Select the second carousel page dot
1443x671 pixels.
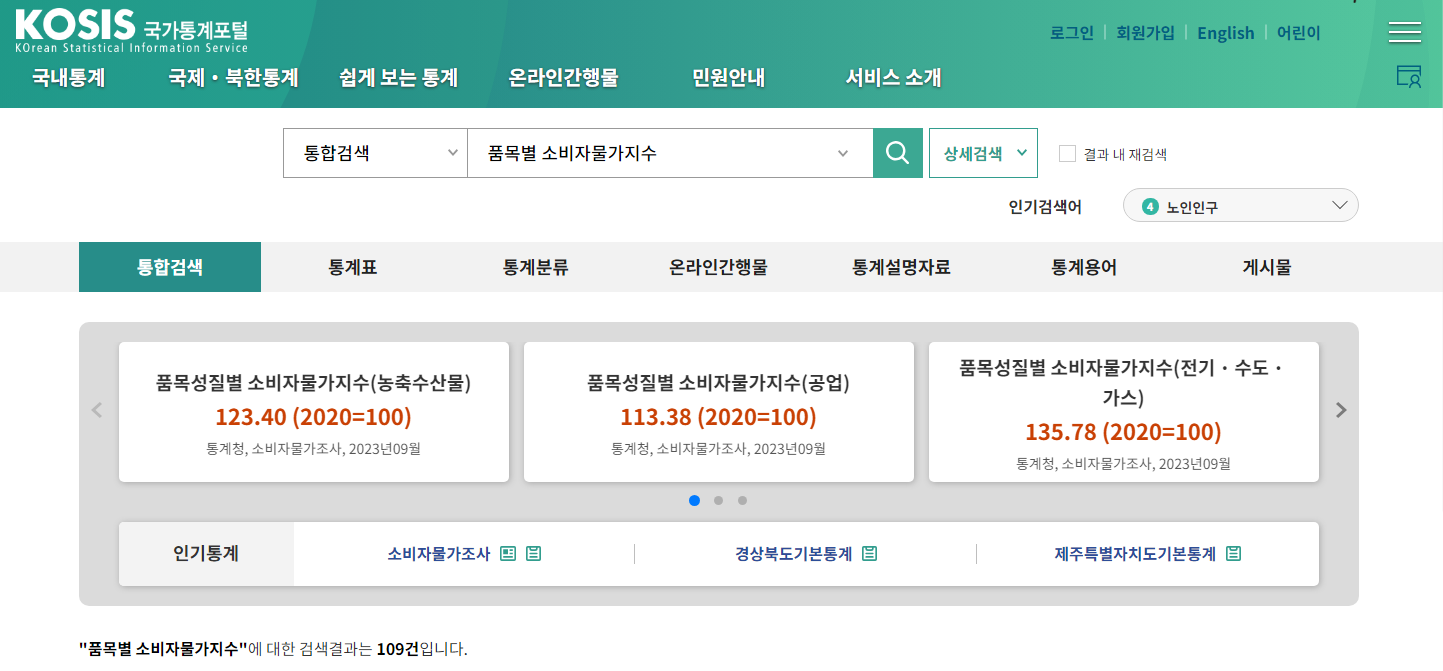(718, 501)
